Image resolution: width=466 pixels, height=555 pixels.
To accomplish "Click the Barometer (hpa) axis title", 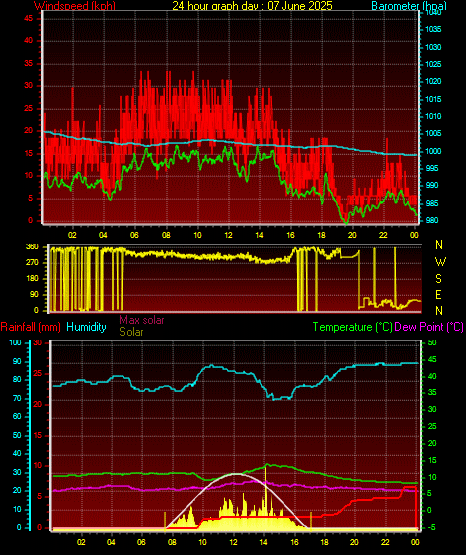I will [x=409, y=6].
